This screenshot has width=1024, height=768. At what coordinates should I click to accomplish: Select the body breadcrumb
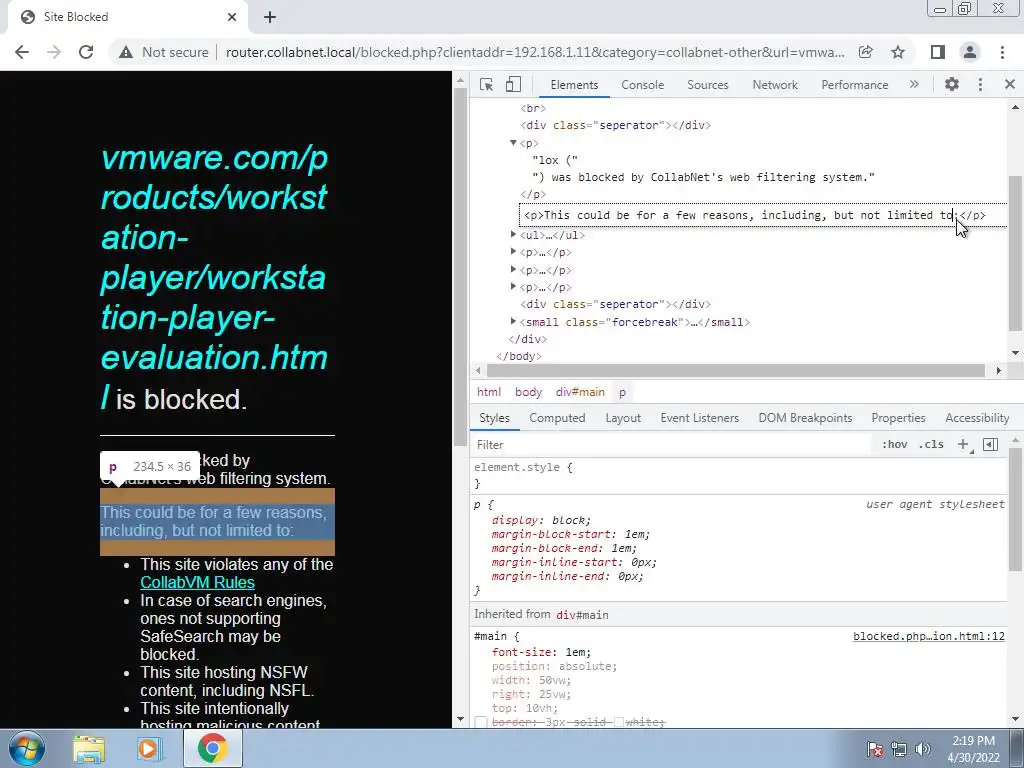(x=528, y=392)
